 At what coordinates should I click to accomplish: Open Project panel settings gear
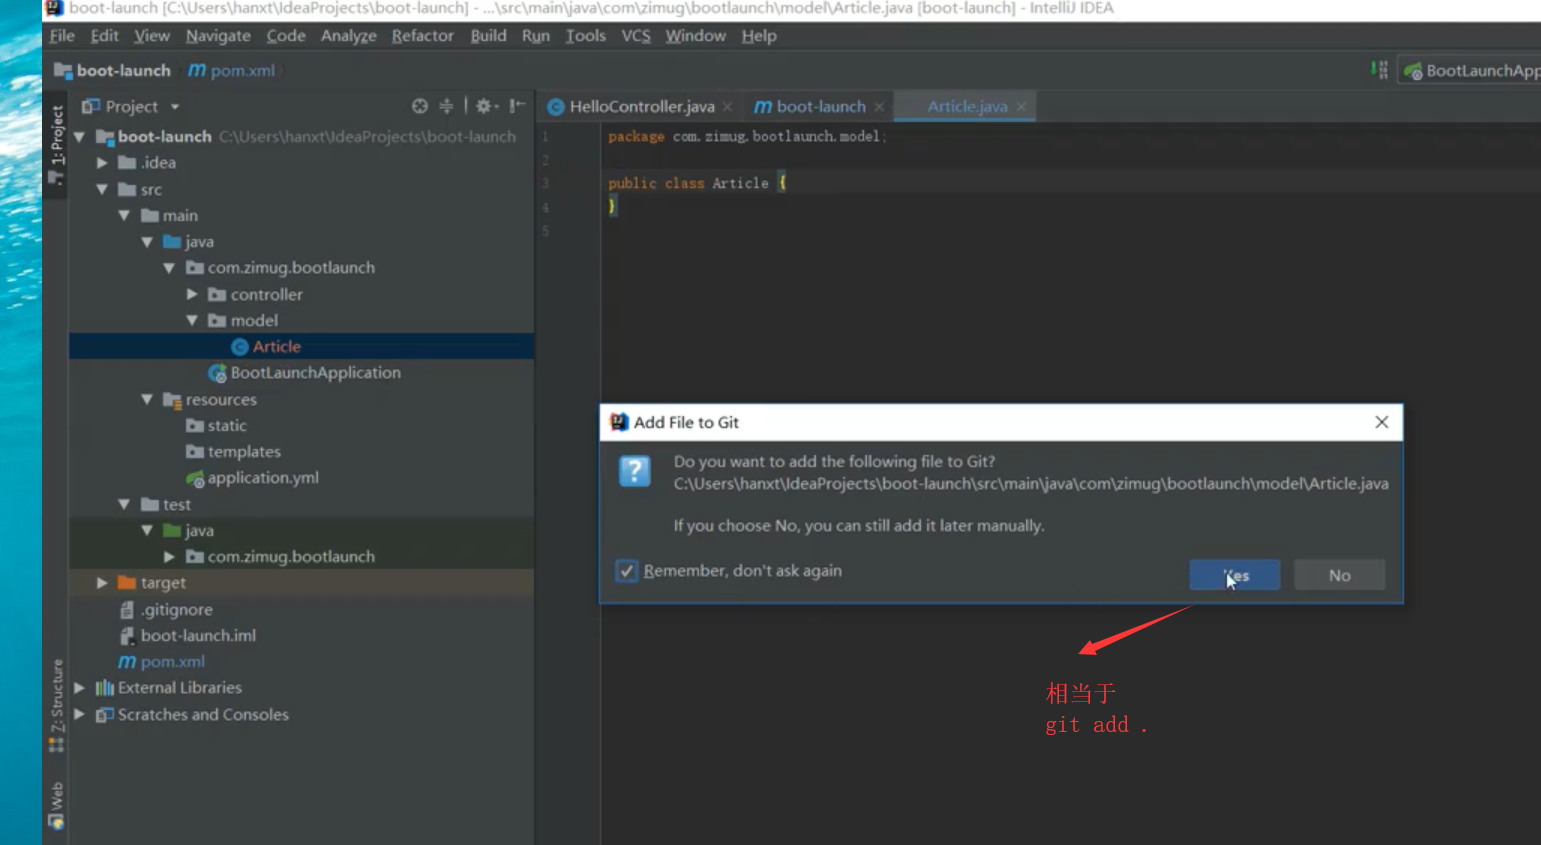(484, 106)
